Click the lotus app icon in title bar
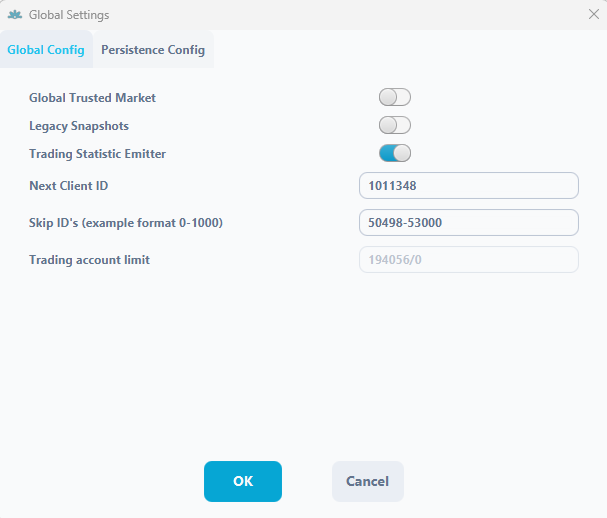Image resolution: width=607 pixels, height=518 pixels. [x=14, y=15]
